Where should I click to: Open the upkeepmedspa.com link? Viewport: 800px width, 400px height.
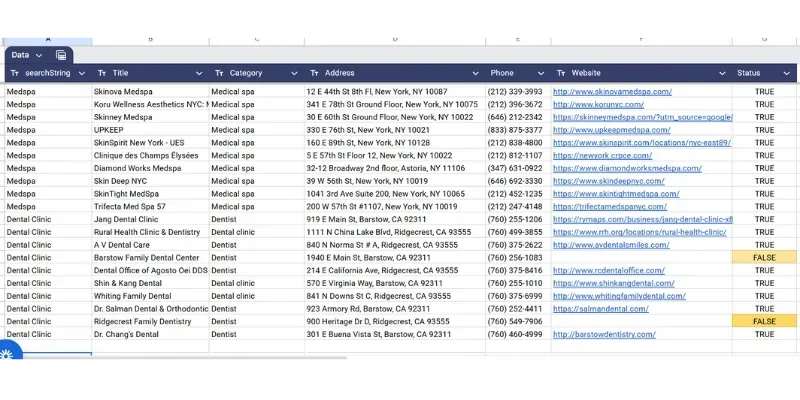[x=612, y=130]
